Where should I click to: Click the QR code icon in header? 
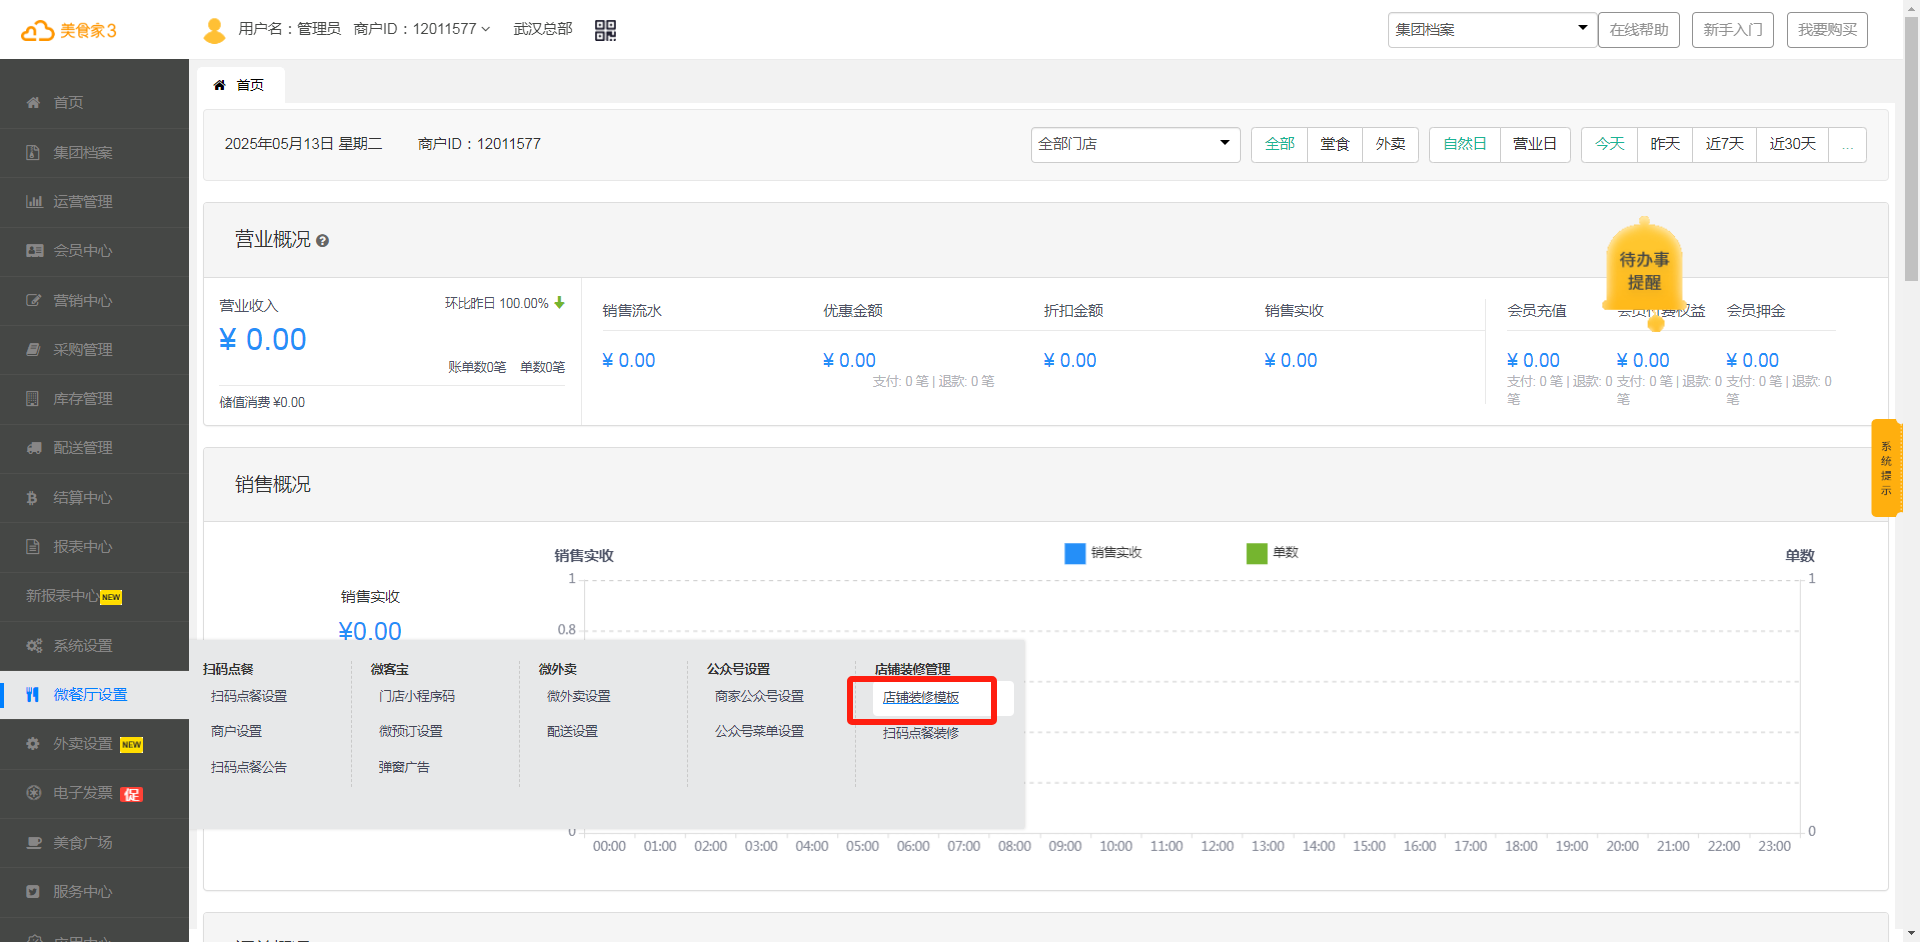coord(605,30)
